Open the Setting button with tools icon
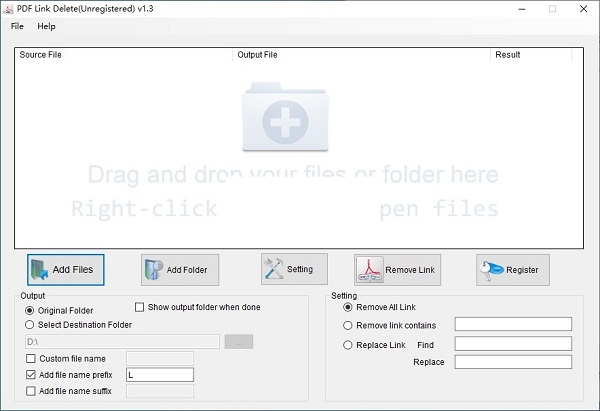The height and width of the screenshot is (411, 600). click(x=294, y=269)
